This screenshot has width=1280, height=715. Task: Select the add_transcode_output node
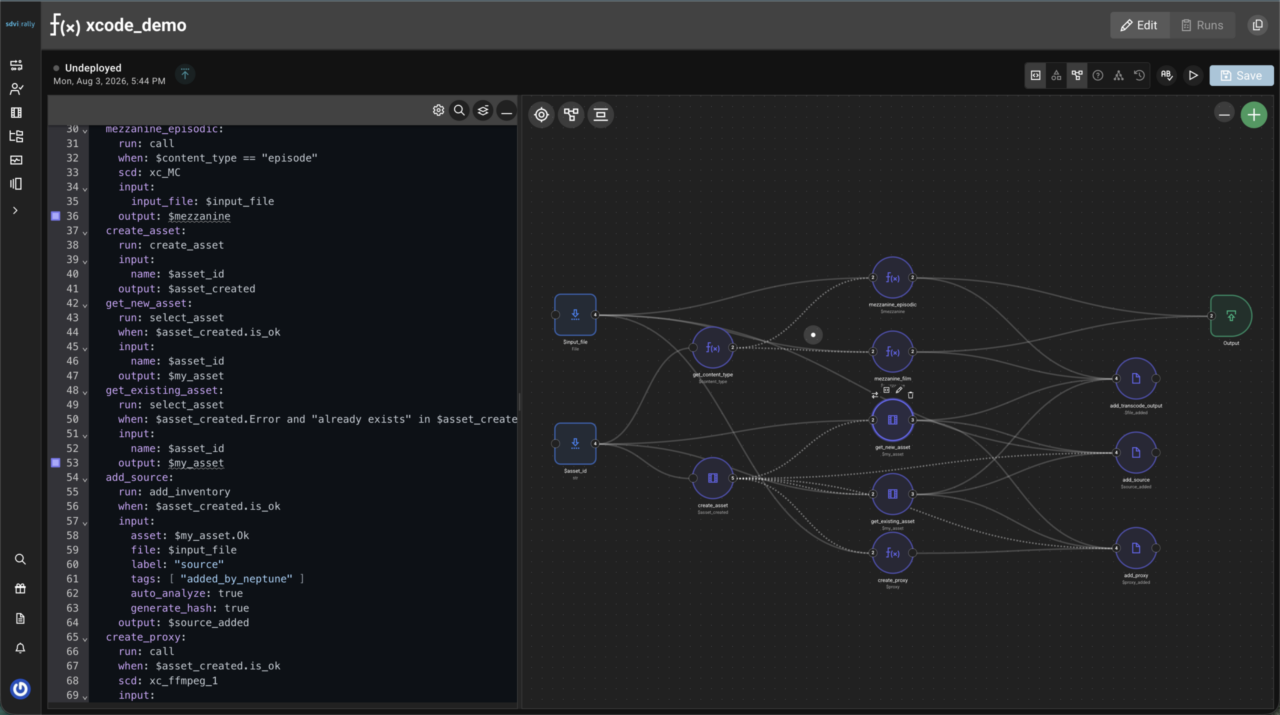[x=1136, y=379]
